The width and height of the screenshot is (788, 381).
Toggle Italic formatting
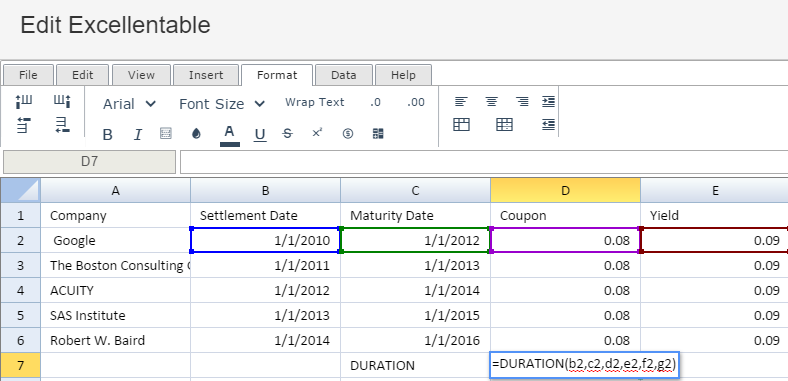[x=138, y=135]
